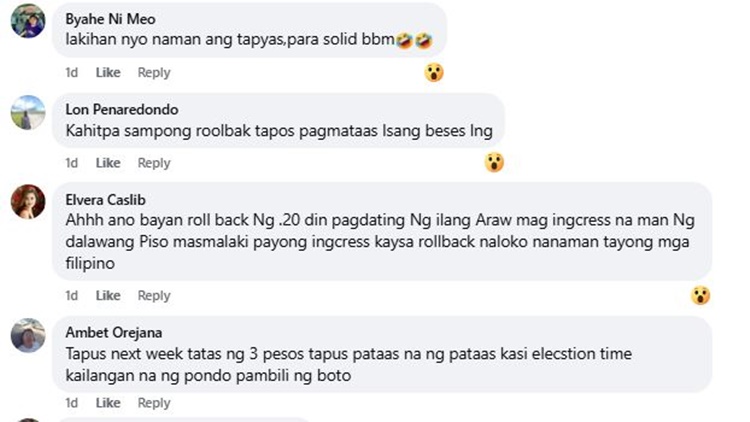Image resolution: width=750 pixels, height=422 pixels.
Task: Open the 1d timestamp on Ambet Orejana's comment
Action: [x=72, y=403]
